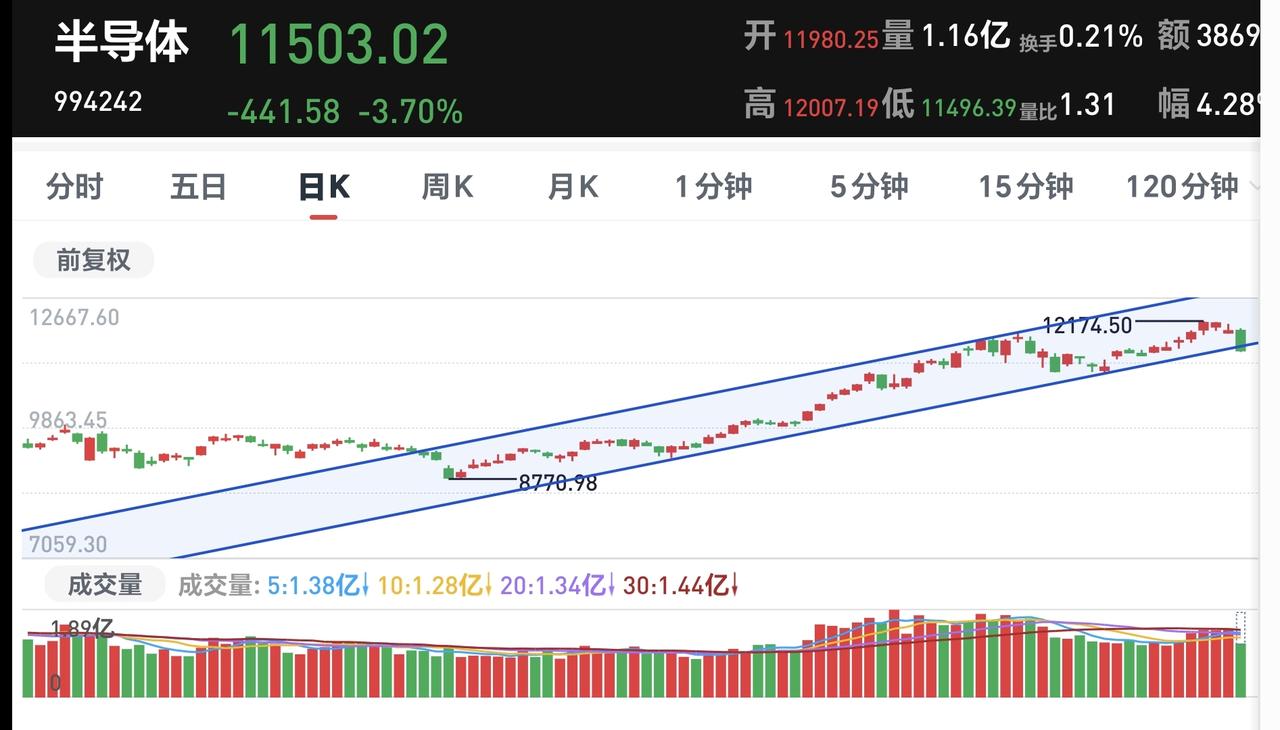Click the volume value 1.16亿
1280x730 pixels.
tap(965, 37)
